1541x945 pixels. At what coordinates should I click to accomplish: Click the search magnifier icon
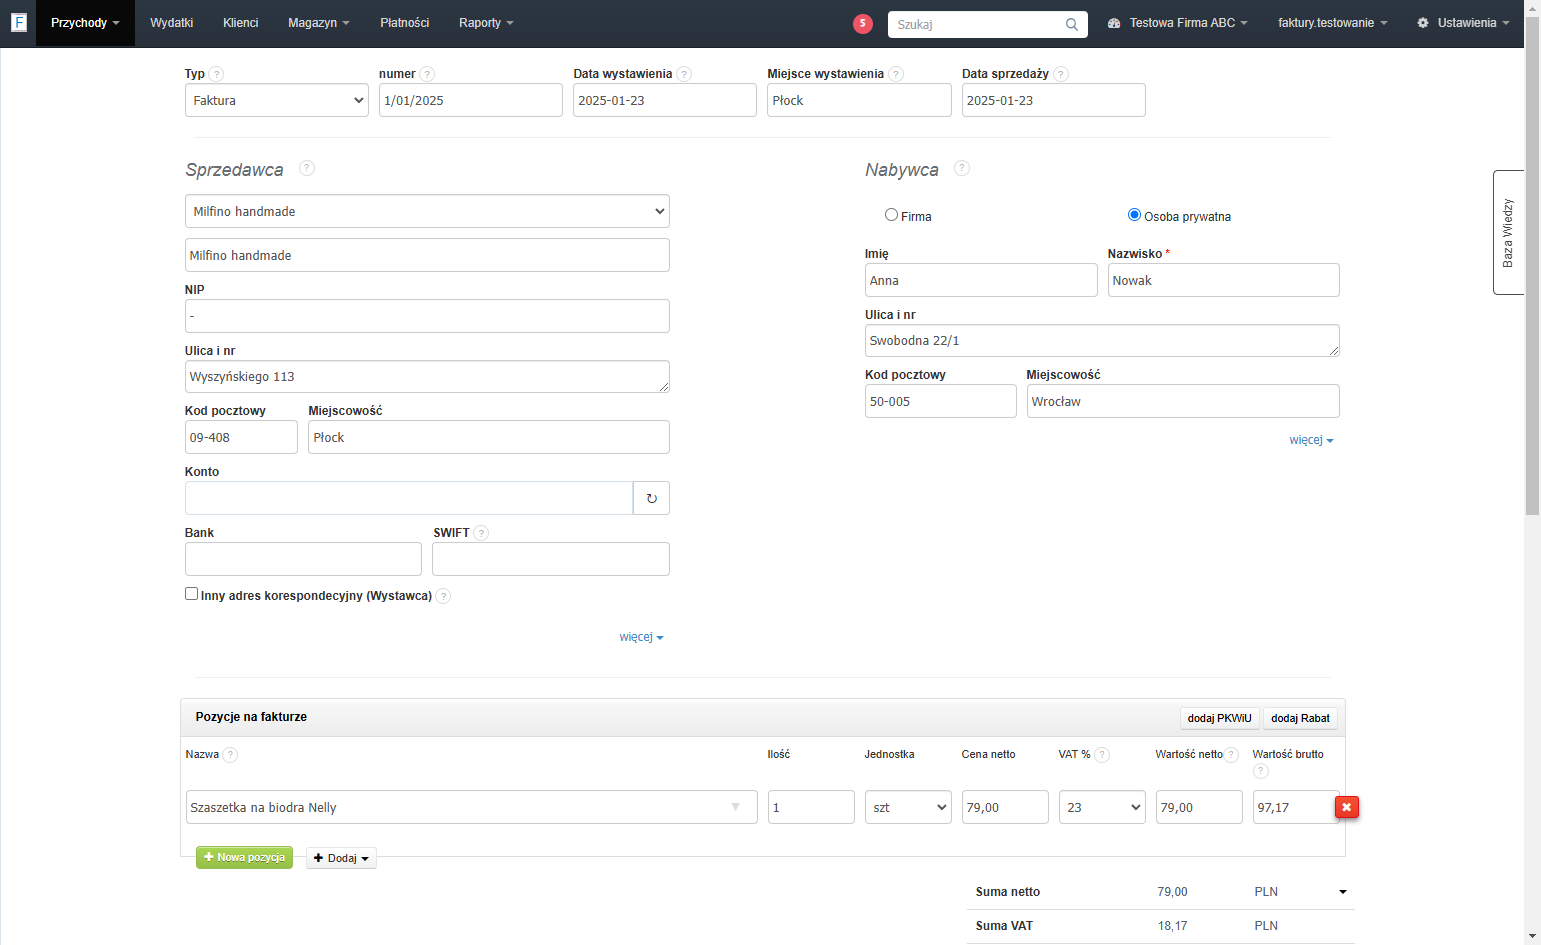pos(1072,24)
